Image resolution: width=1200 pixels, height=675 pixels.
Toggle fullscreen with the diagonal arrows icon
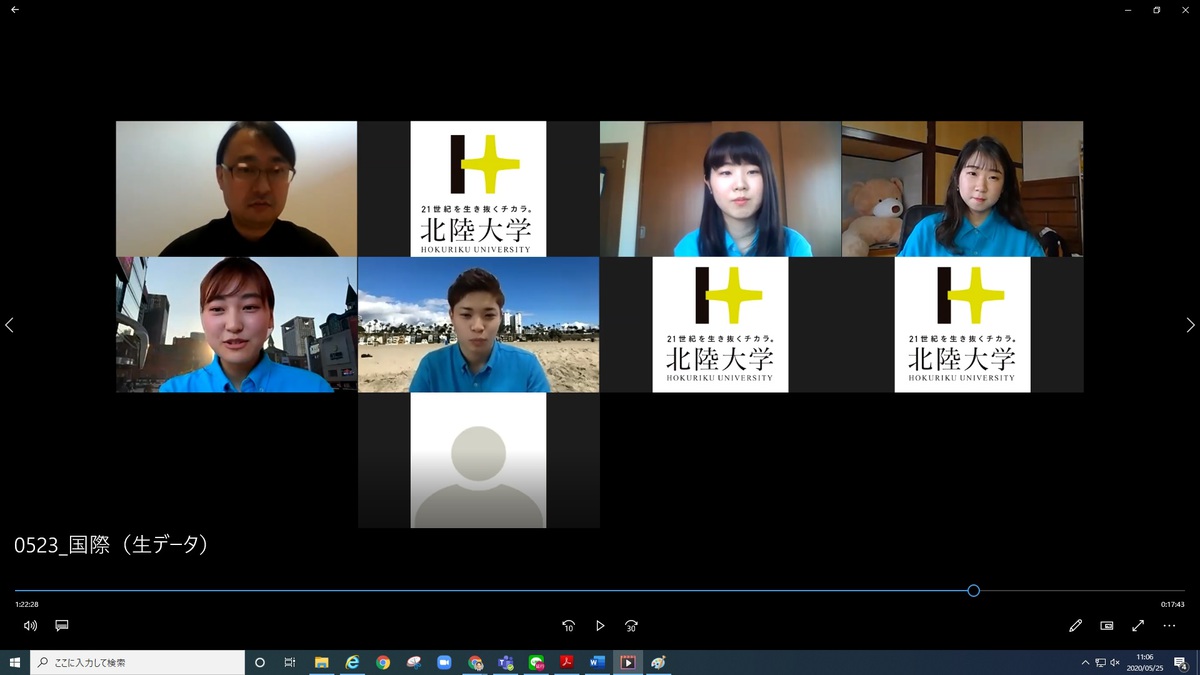point(1138,626)
